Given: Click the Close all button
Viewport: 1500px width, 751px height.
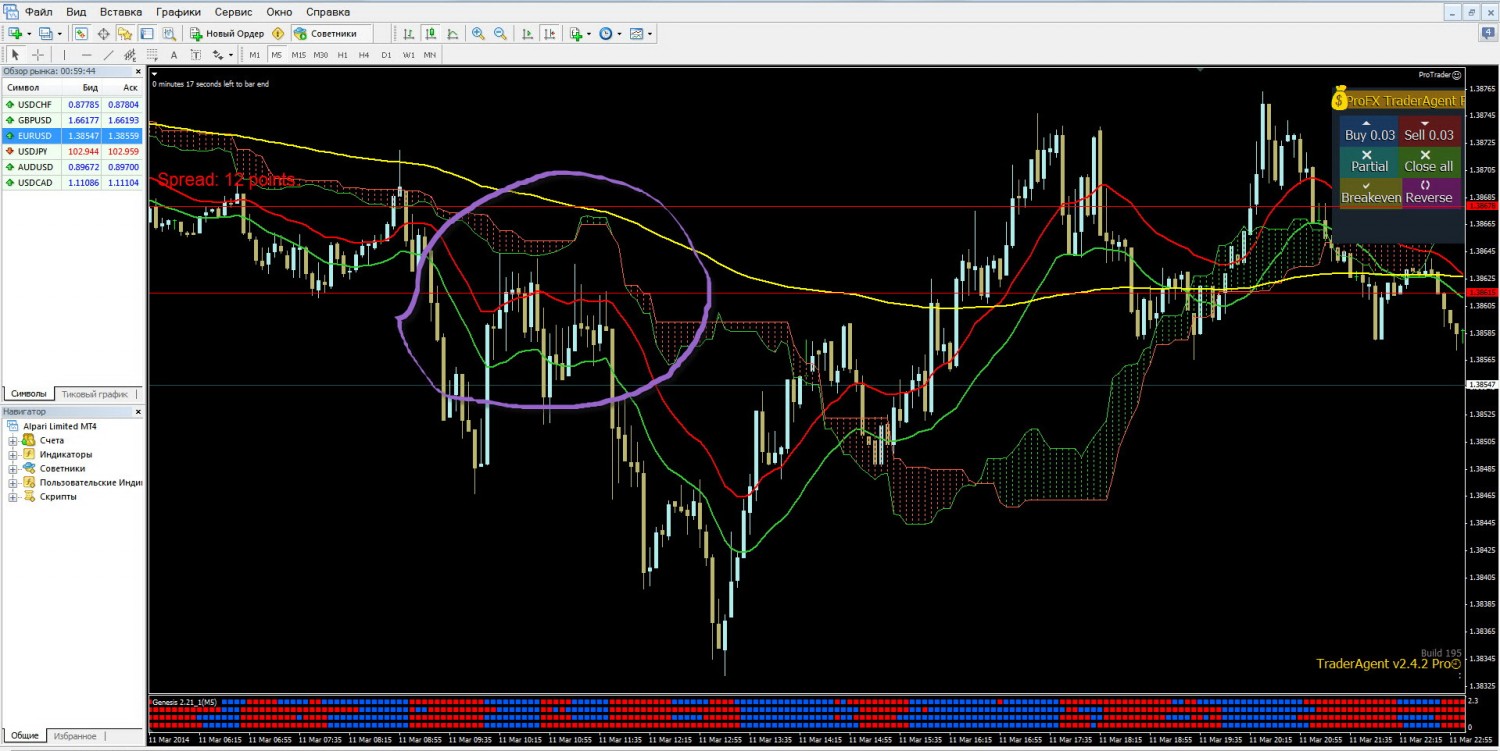Looking at the screenshot, I should [x=1429, y=162].
